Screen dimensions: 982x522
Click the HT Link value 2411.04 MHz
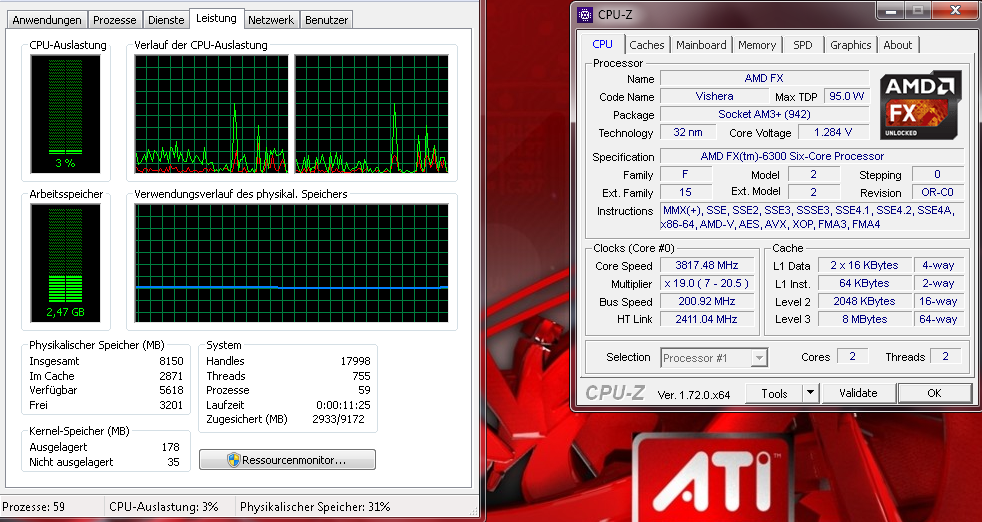(x=707, y=319)
